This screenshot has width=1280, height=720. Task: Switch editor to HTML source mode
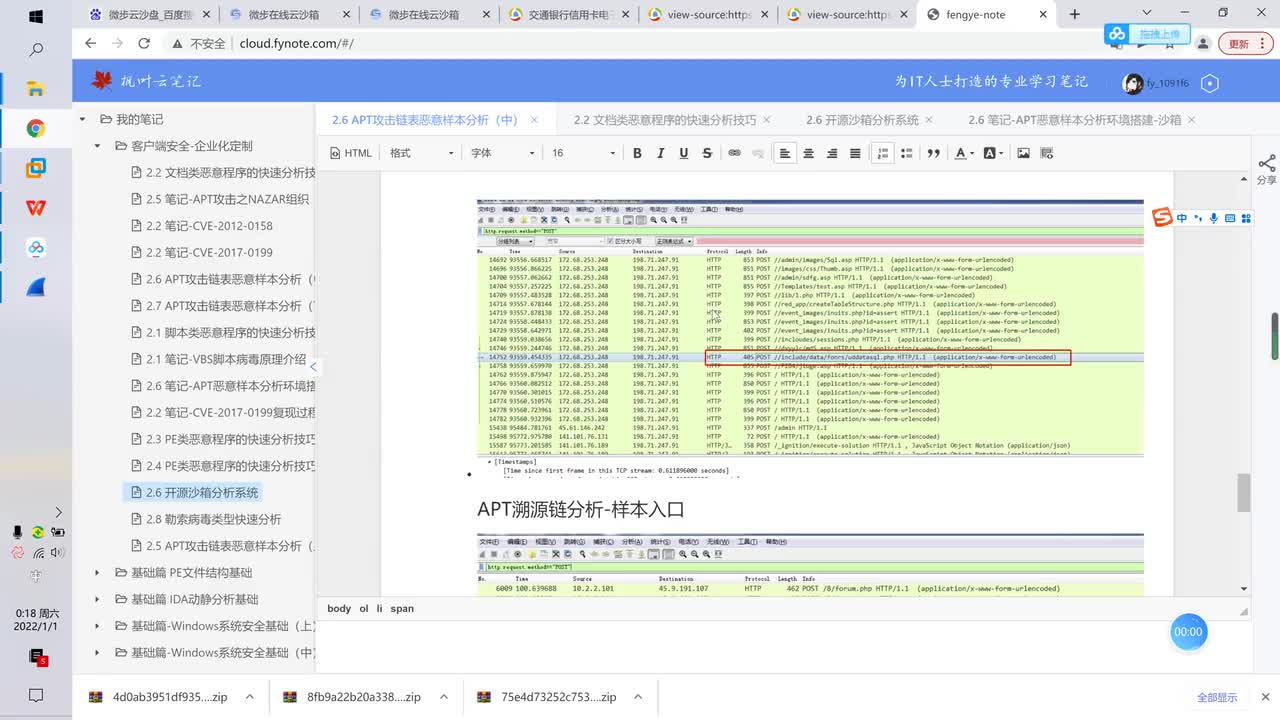pyautogui.click(x=351, y=153)
